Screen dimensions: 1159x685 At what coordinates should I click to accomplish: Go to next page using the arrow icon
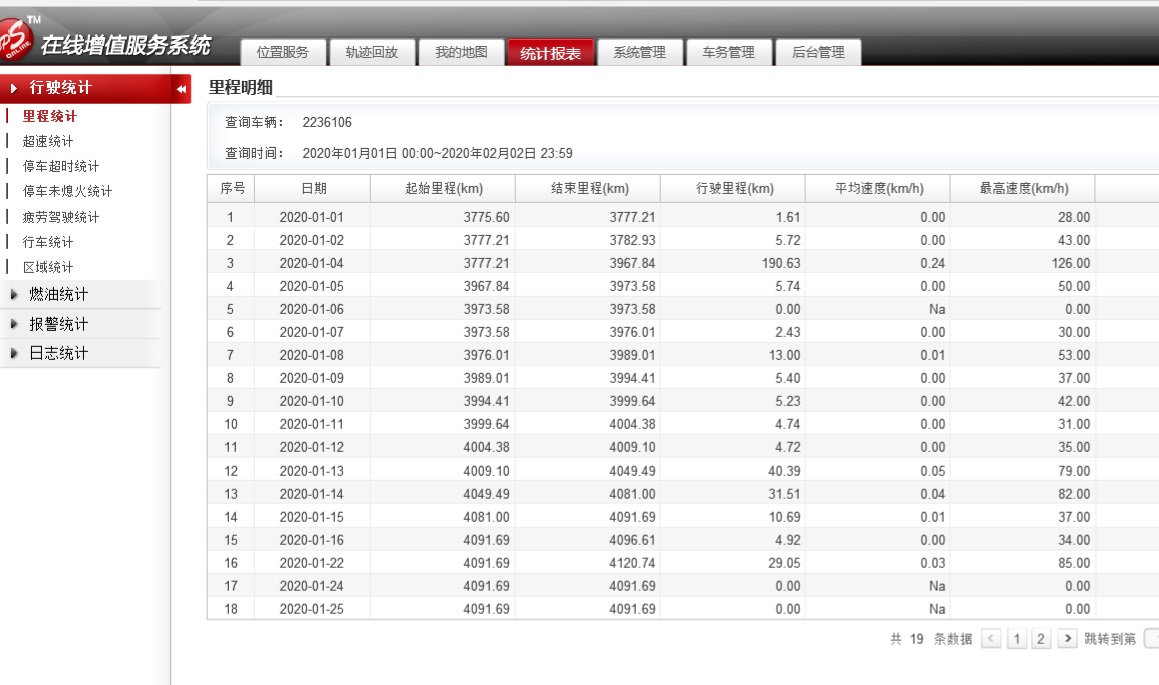[x=1067, y=639]
